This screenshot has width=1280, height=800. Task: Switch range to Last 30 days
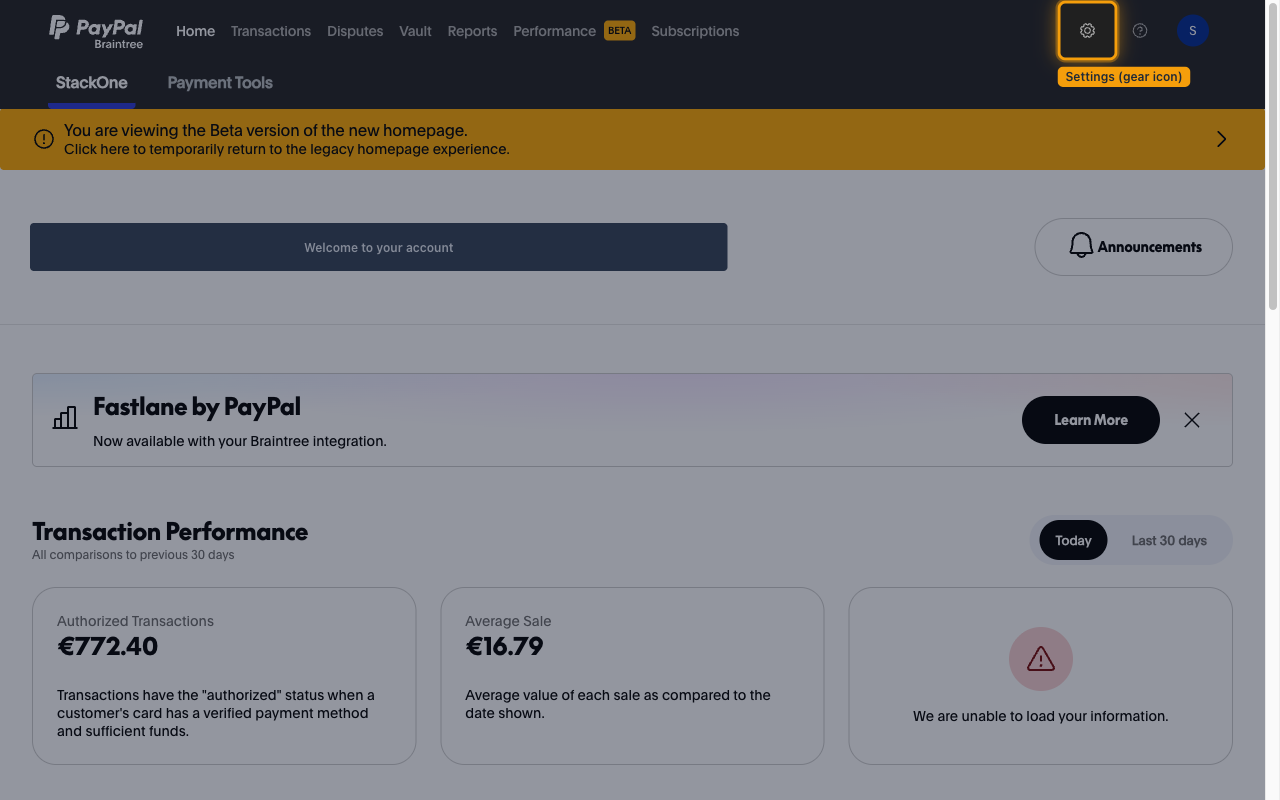[1169, 541]
